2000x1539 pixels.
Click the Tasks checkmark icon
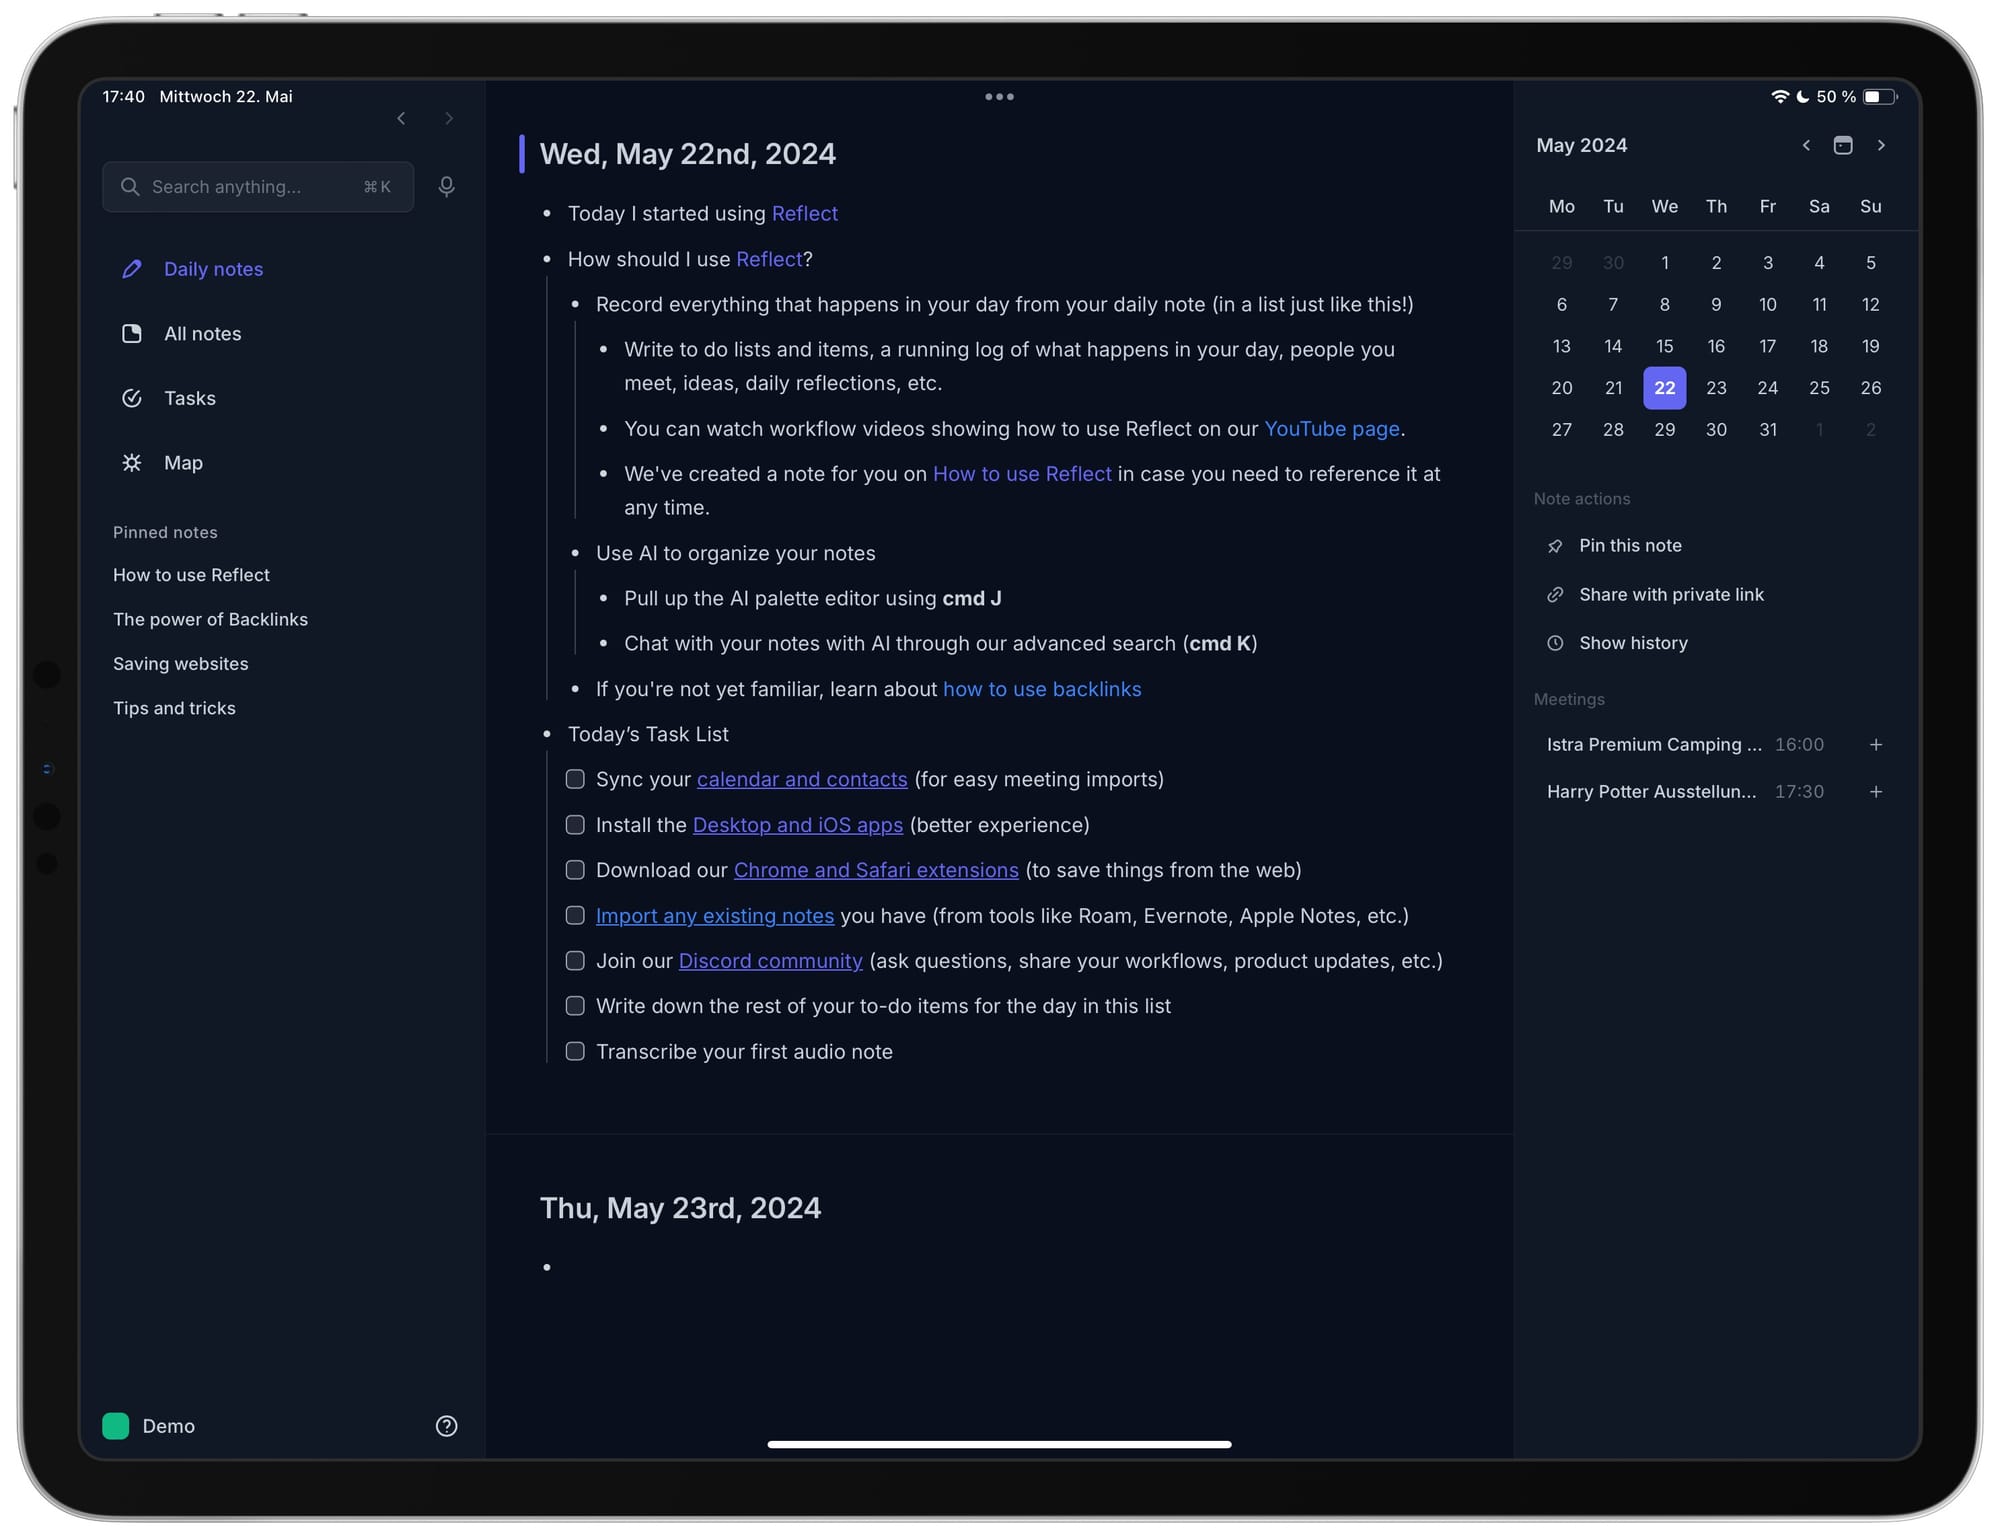pos(132,398)
